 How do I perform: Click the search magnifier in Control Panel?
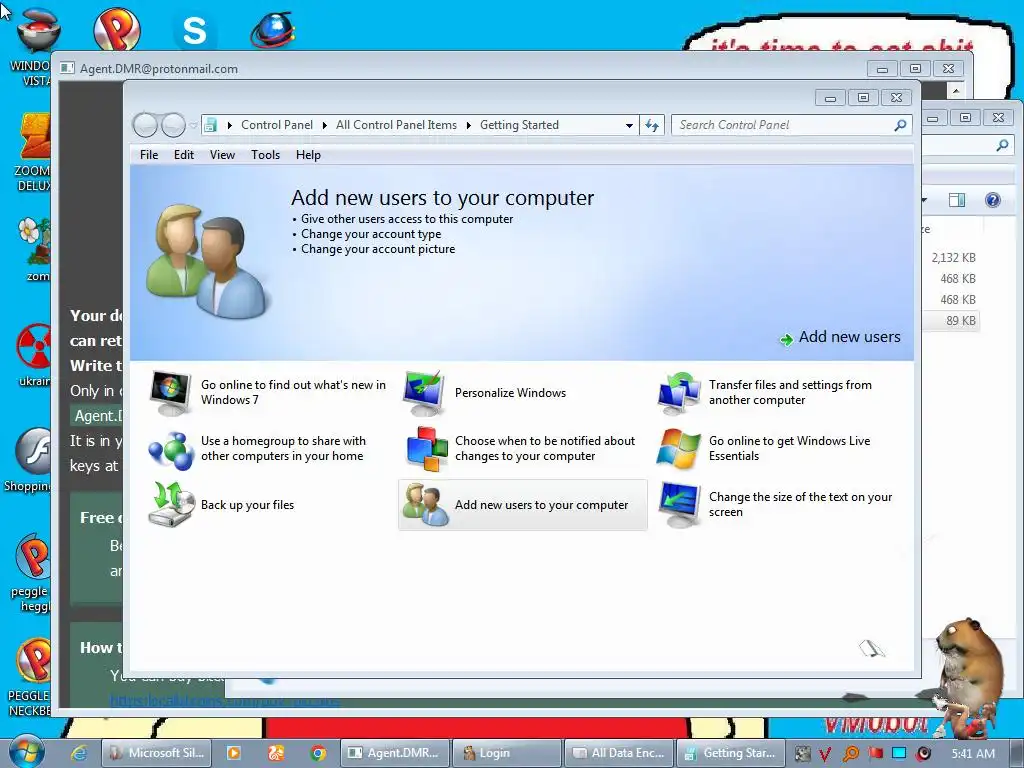tap(900, 125)
